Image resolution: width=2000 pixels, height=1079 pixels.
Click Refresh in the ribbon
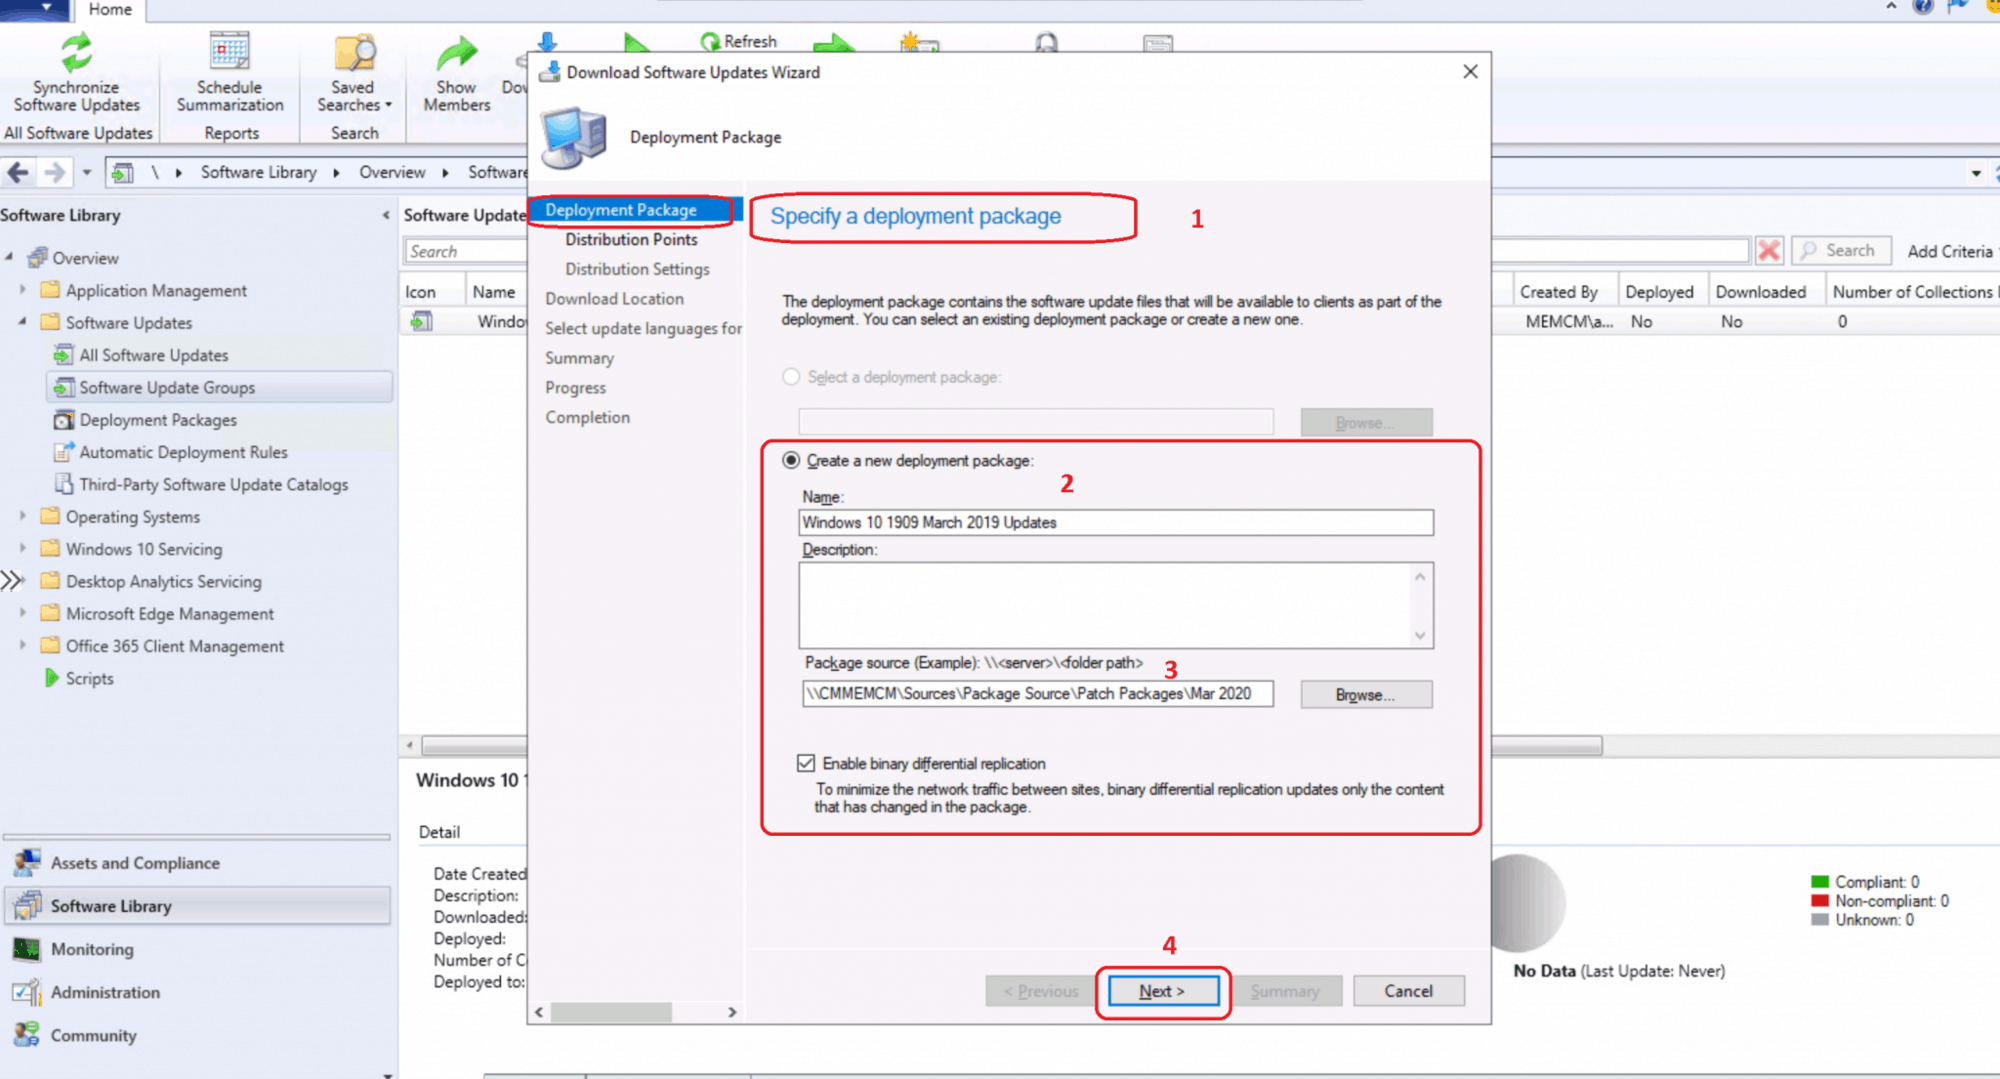pyautogui.click(x=738, y=41)
